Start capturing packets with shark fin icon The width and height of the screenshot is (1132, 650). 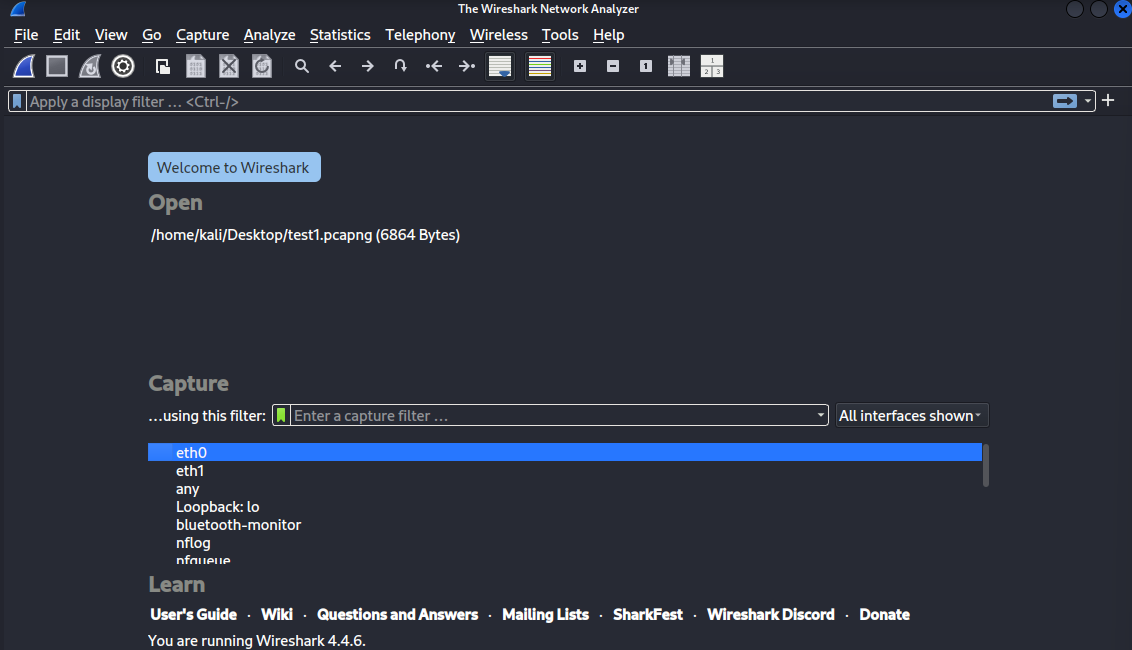[x=25, y=66]
